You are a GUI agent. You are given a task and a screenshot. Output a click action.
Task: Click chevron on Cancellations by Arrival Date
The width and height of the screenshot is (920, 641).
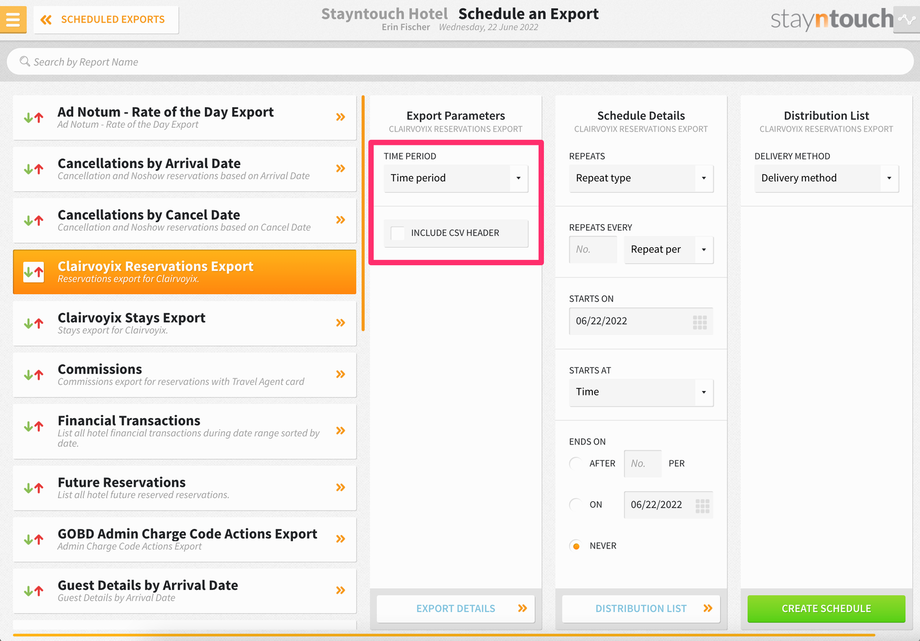pyautogui.click(x=340, y=168)
